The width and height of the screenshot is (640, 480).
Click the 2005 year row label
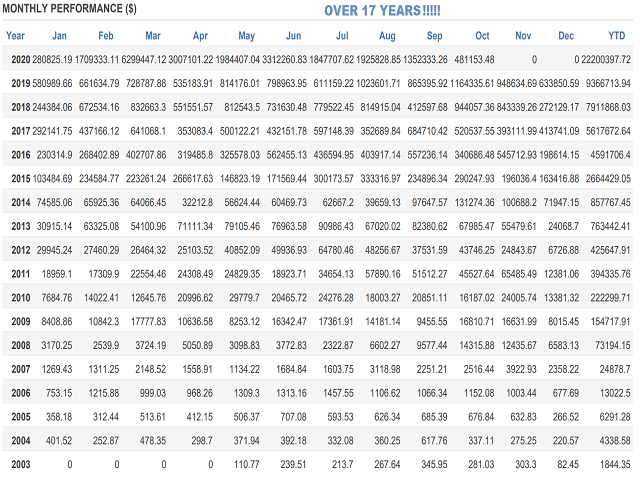(x=21, y=417)
